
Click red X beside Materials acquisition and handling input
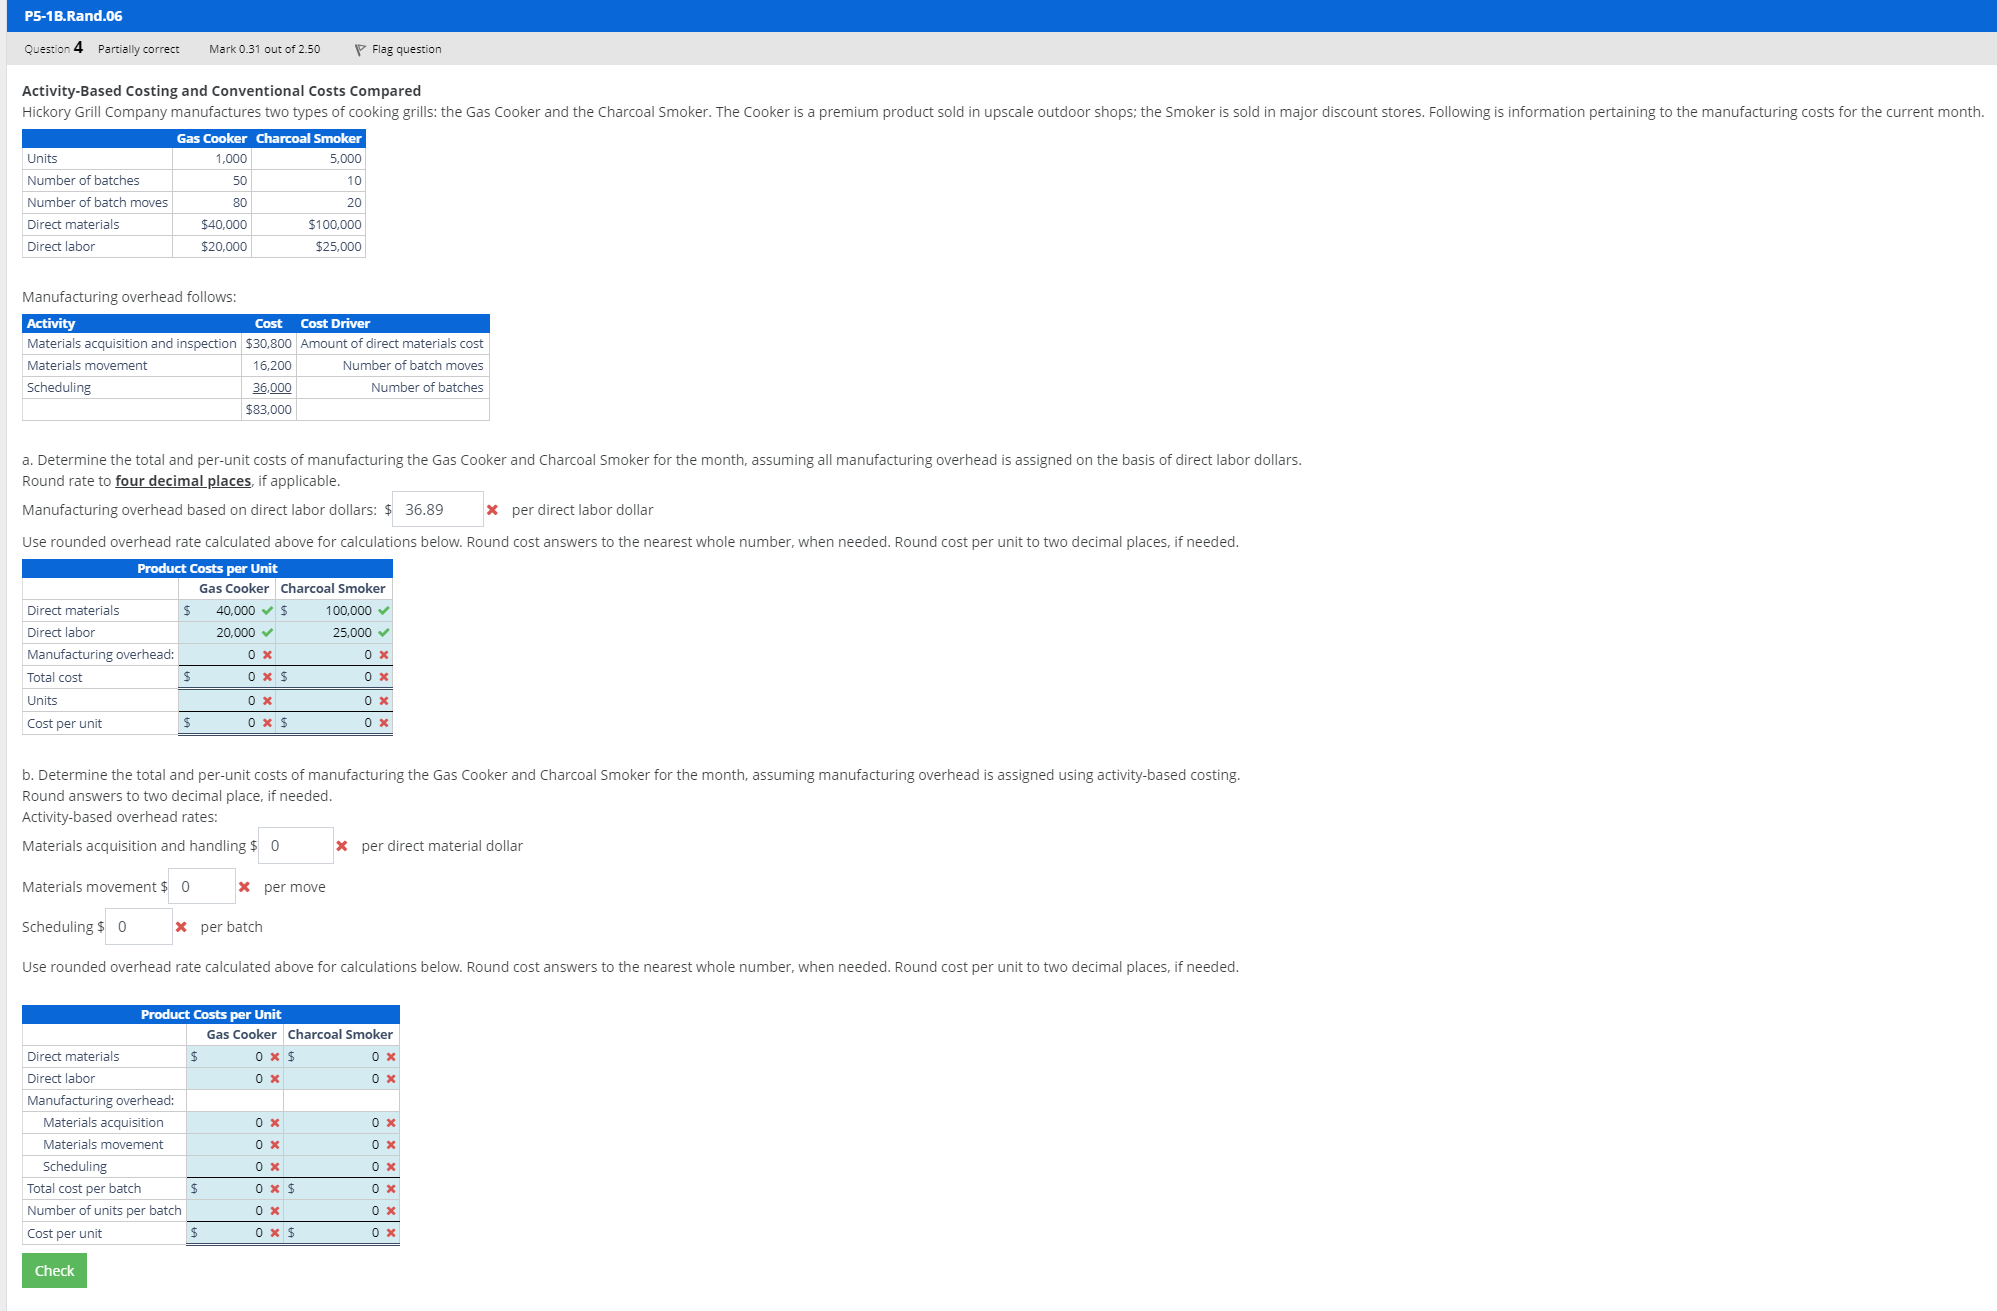[x=342, y=846]
